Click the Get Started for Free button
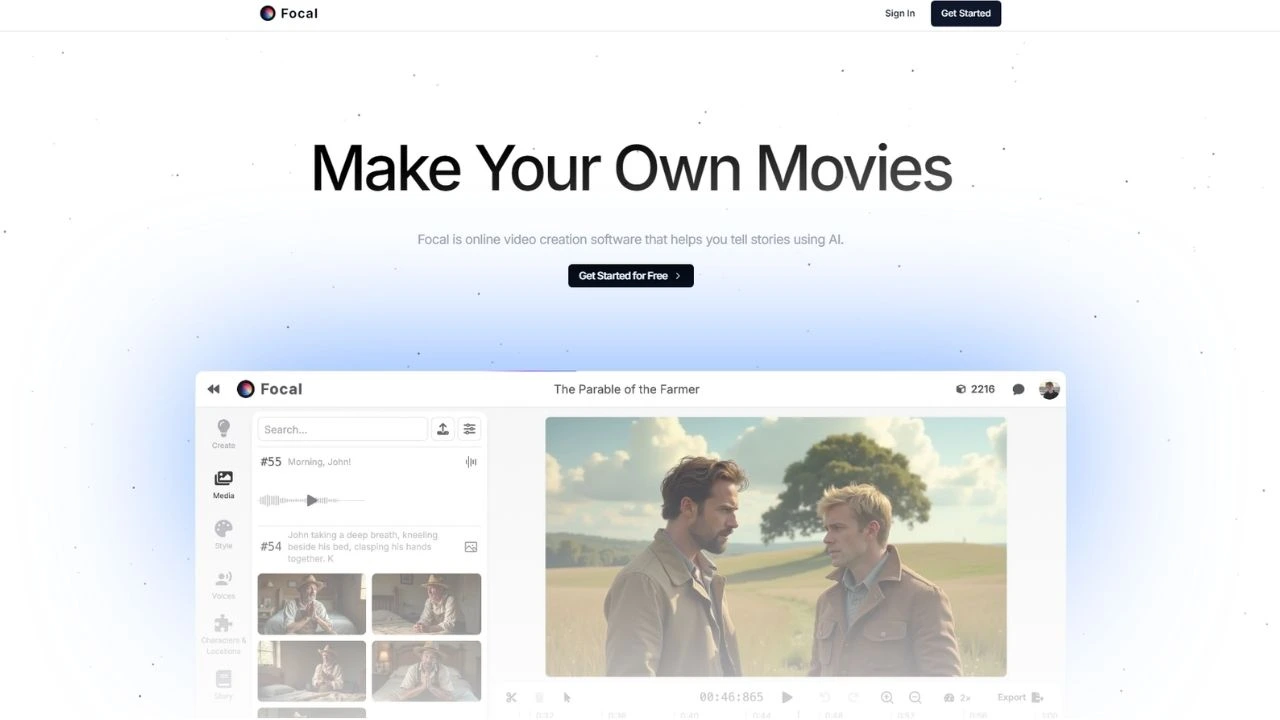The height and width of the screenshot is (720, 1280). pos(630,276)
